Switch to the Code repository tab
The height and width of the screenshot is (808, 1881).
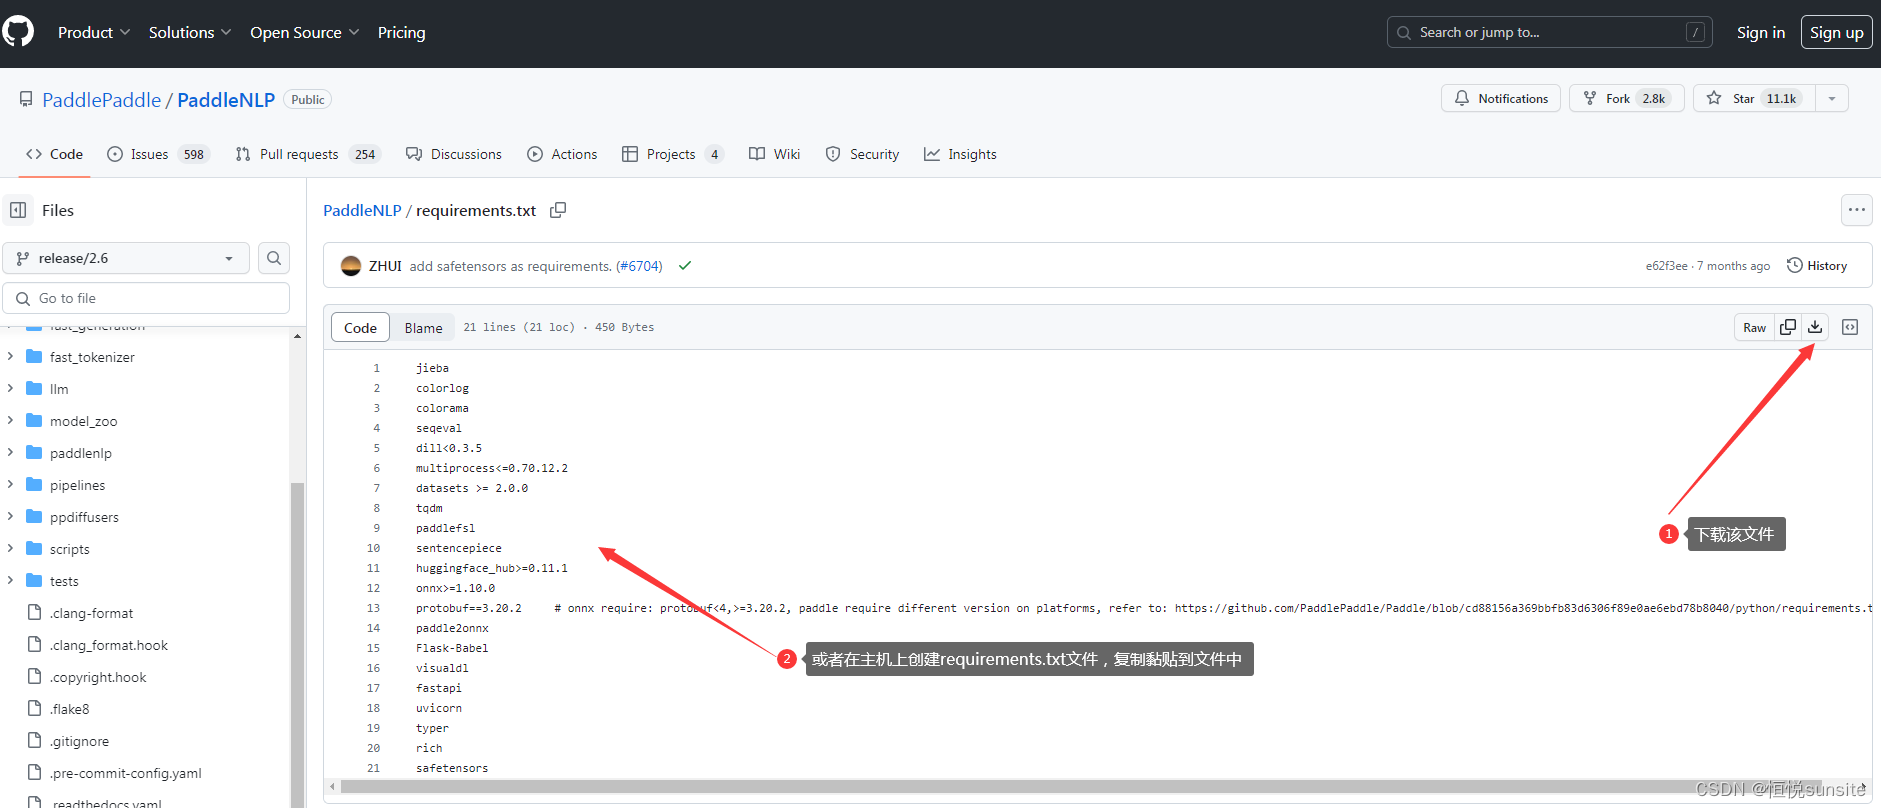point(55,154)
